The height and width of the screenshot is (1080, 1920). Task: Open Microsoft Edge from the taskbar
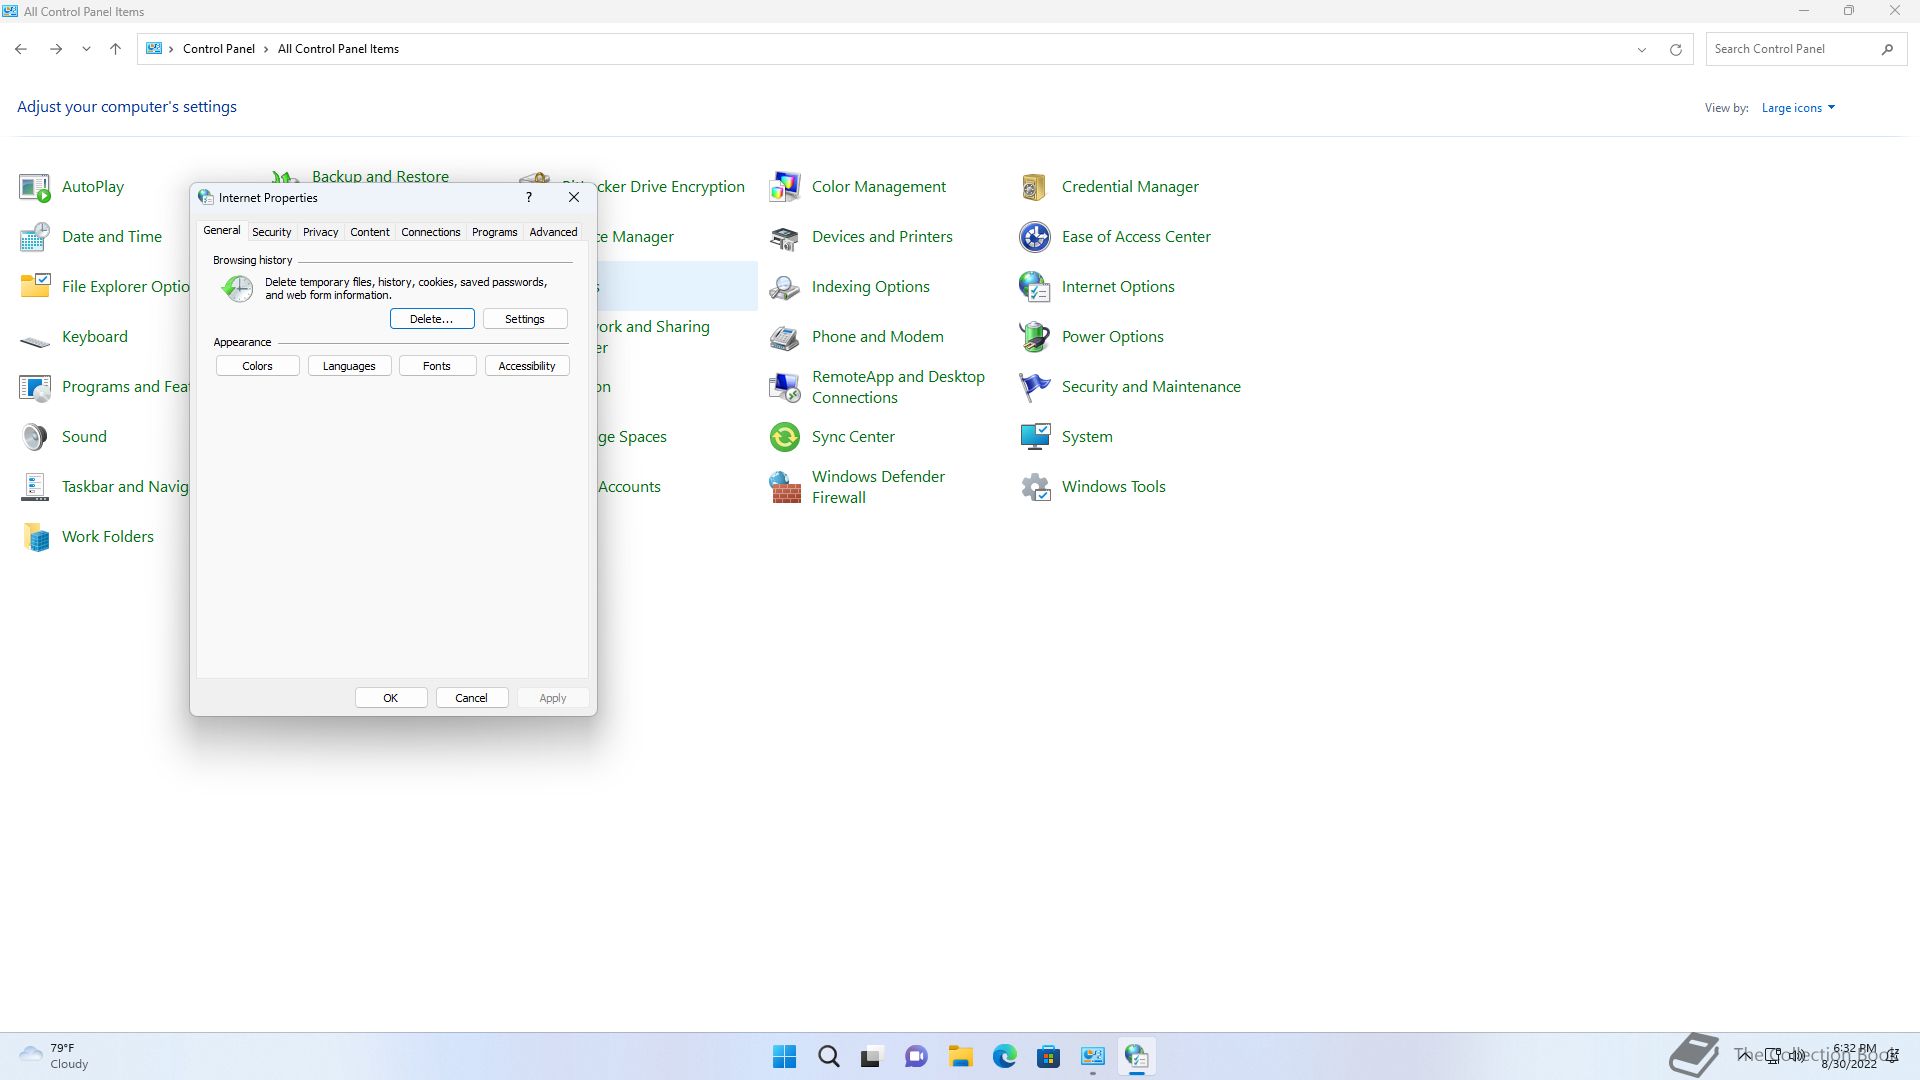[1004, 1056]
